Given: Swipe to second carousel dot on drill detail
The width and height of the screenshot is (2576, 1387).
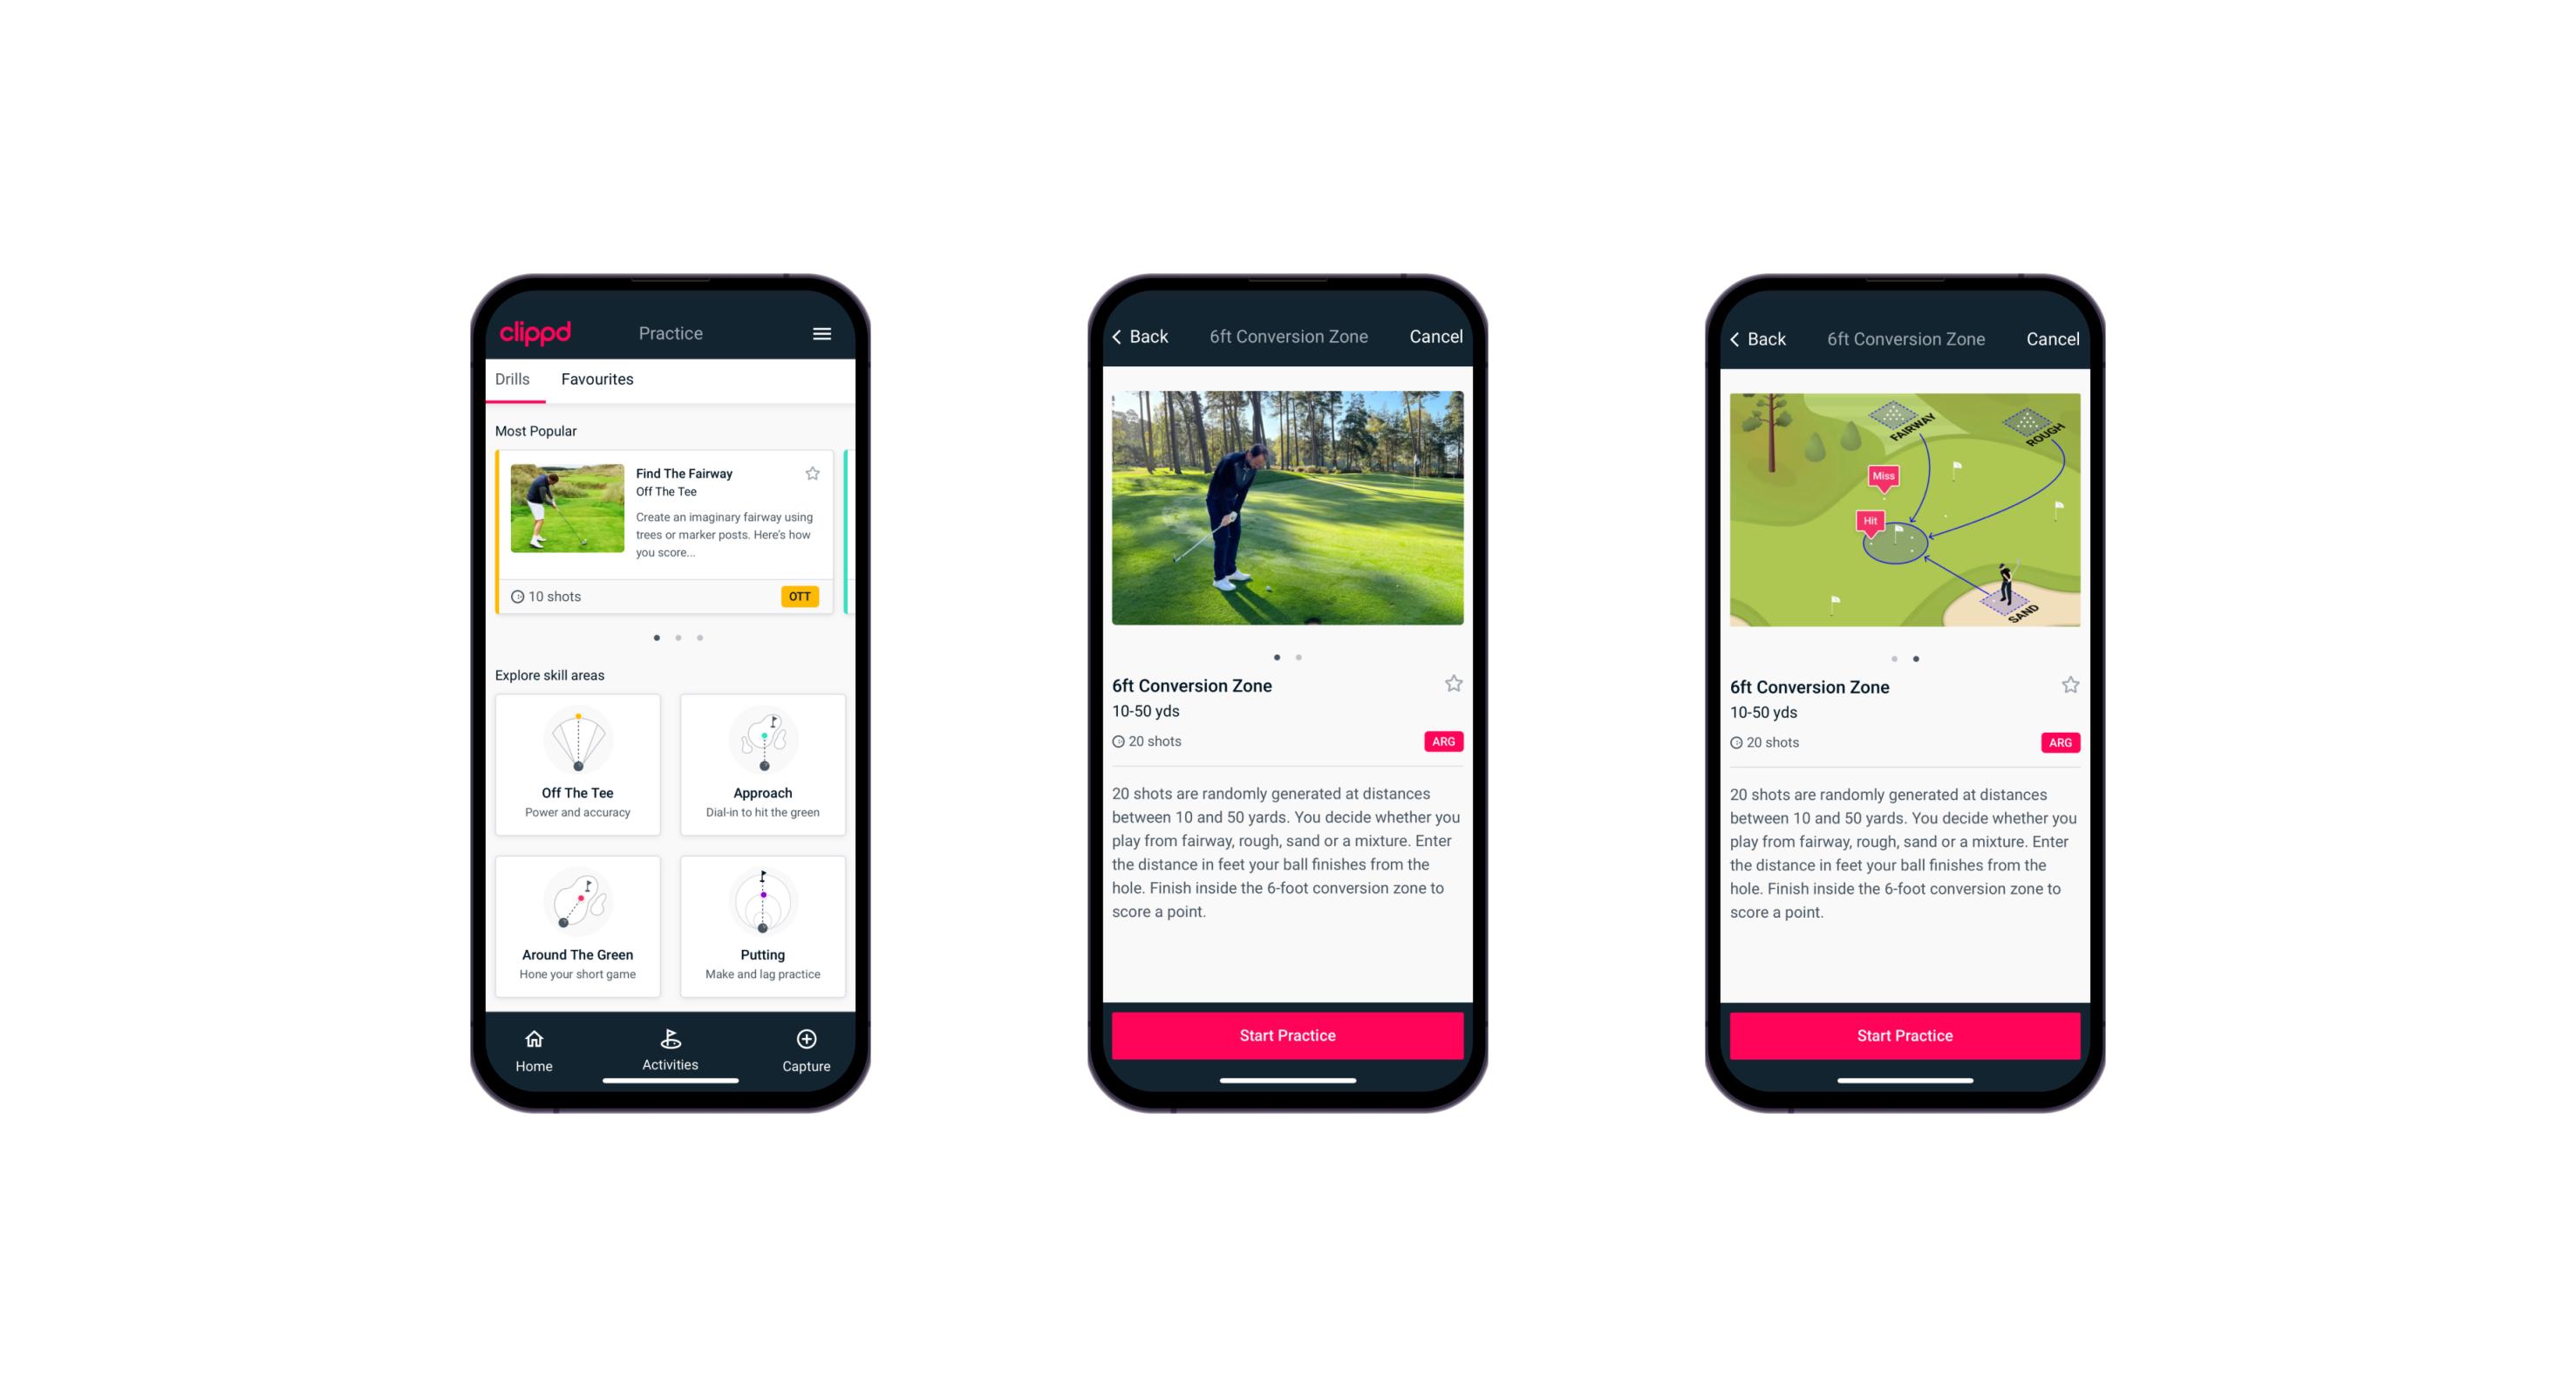Looking at the screenshot, I should coord(1303,654).
